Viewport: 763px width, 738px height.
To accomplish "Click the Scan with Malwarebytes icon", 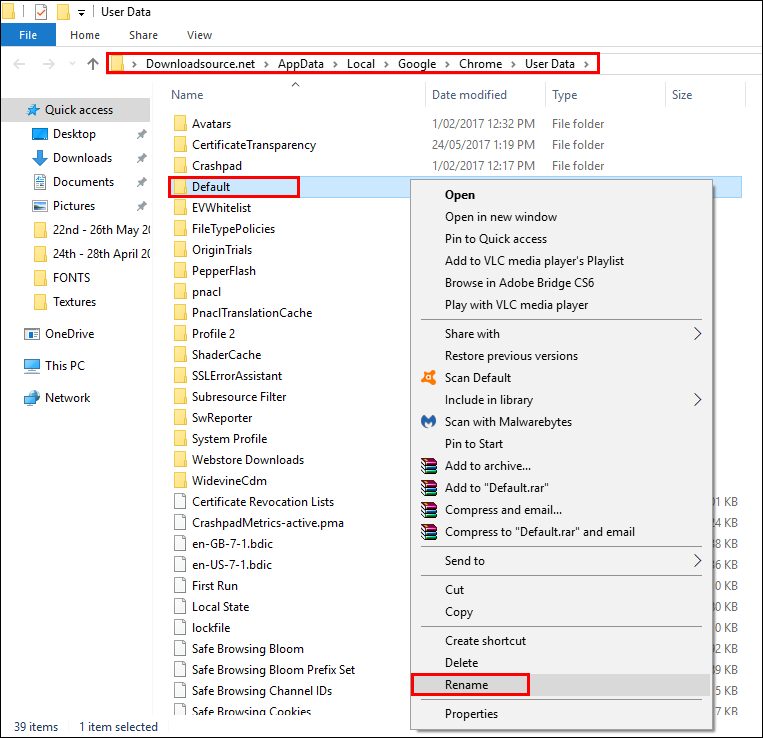I will 429,421.
